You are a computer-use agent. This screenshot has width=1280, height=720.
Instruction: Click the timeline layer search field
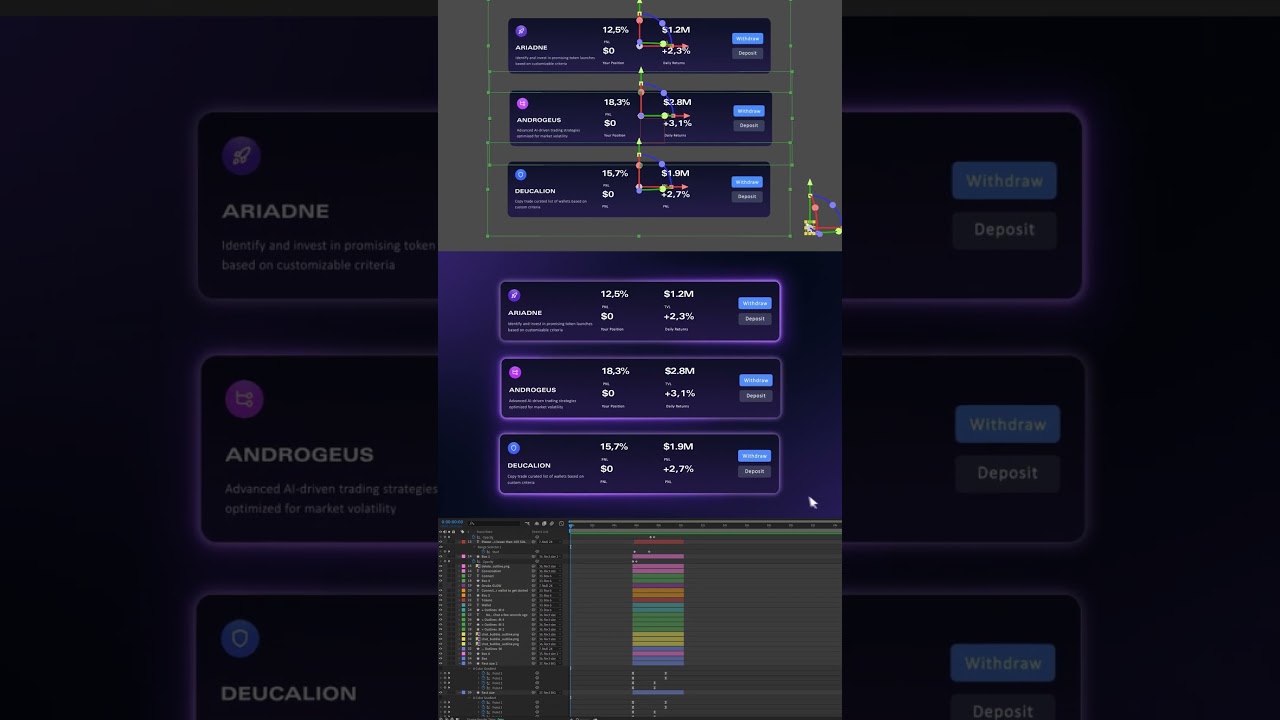[x=494, y=523]
